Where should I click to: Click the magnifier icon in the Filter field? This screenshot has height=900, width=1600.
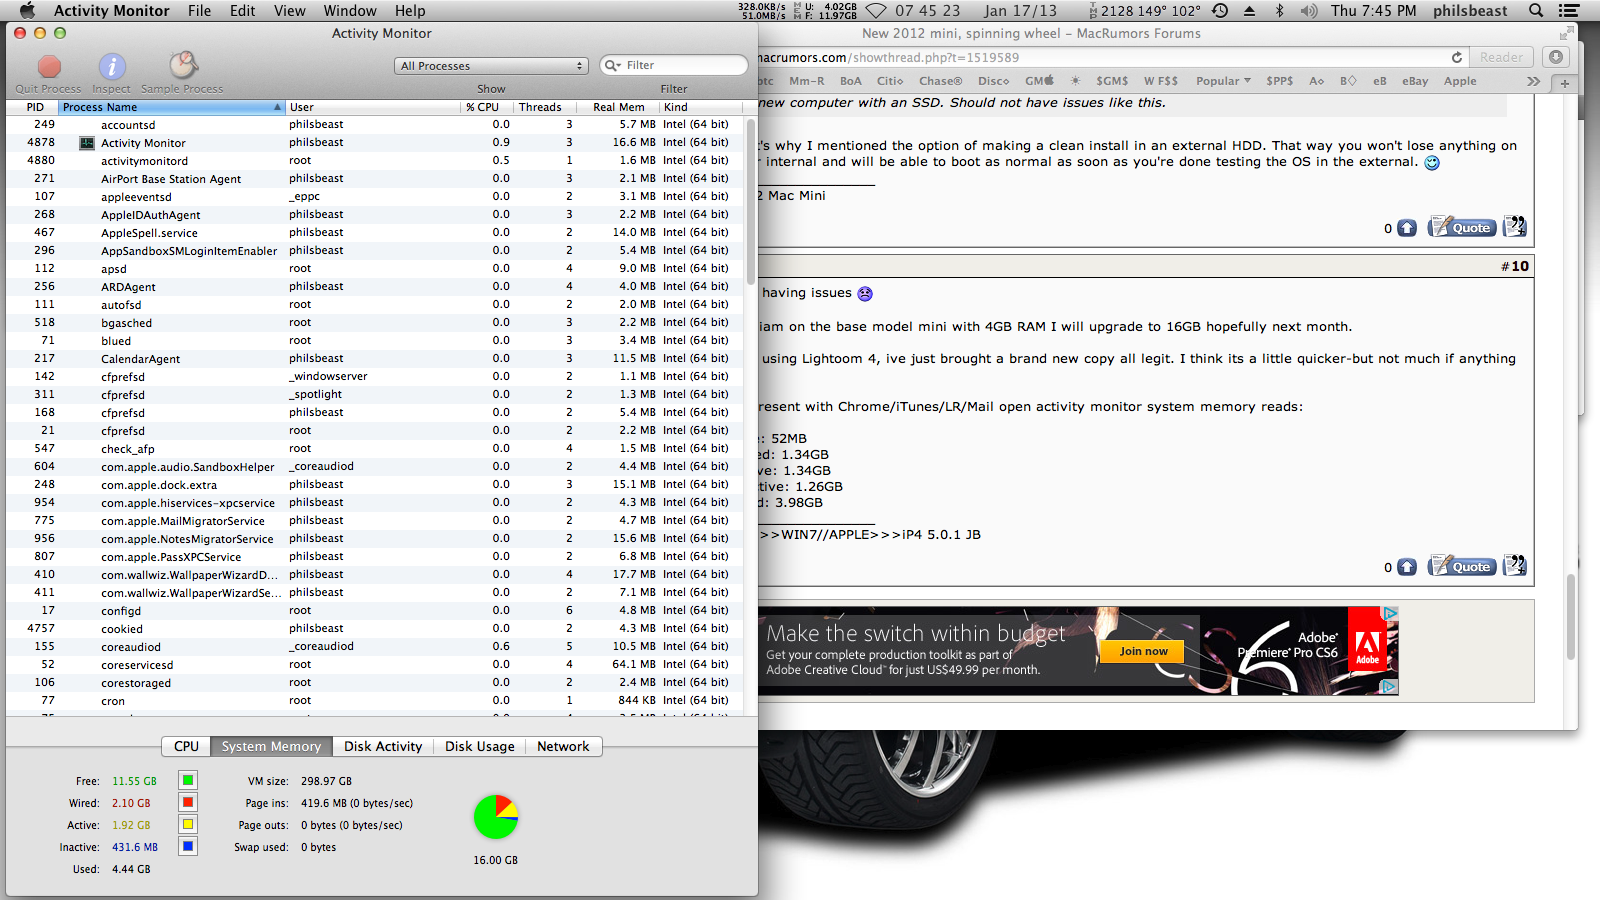point(613,66)
